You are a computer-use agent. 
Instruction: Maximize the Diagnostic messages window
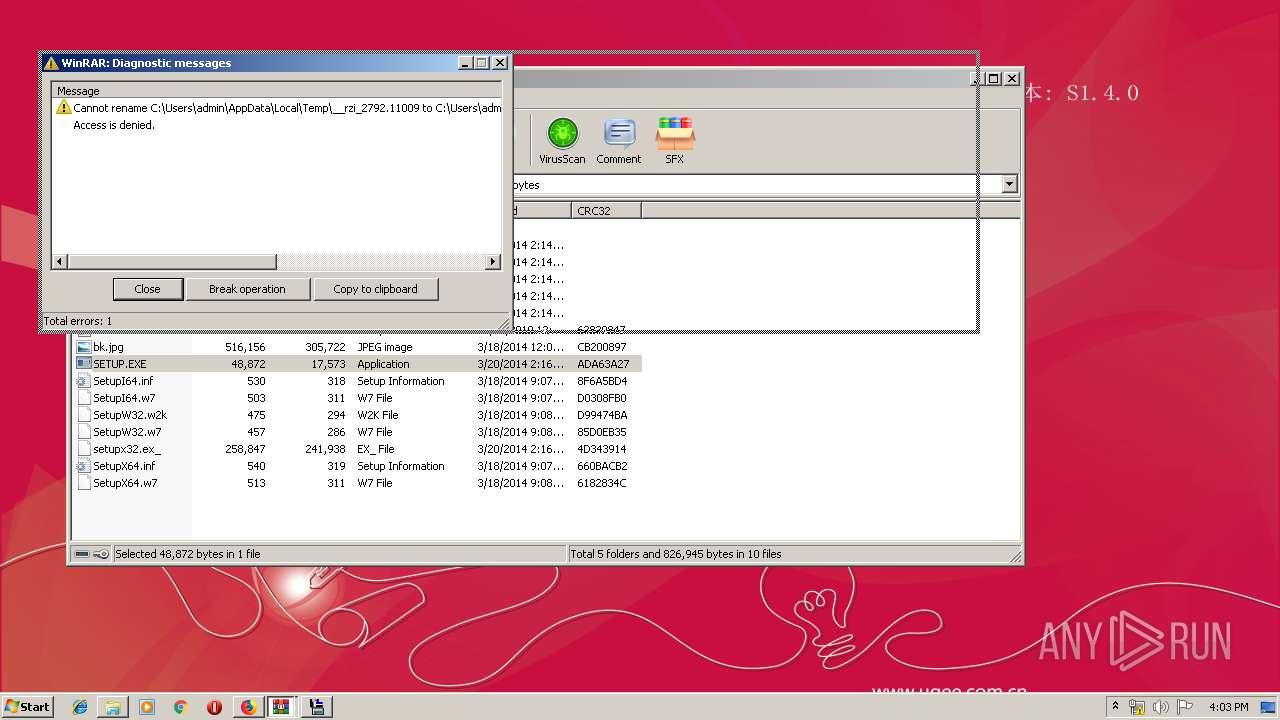pyautogui.click(x=482, y=62)
